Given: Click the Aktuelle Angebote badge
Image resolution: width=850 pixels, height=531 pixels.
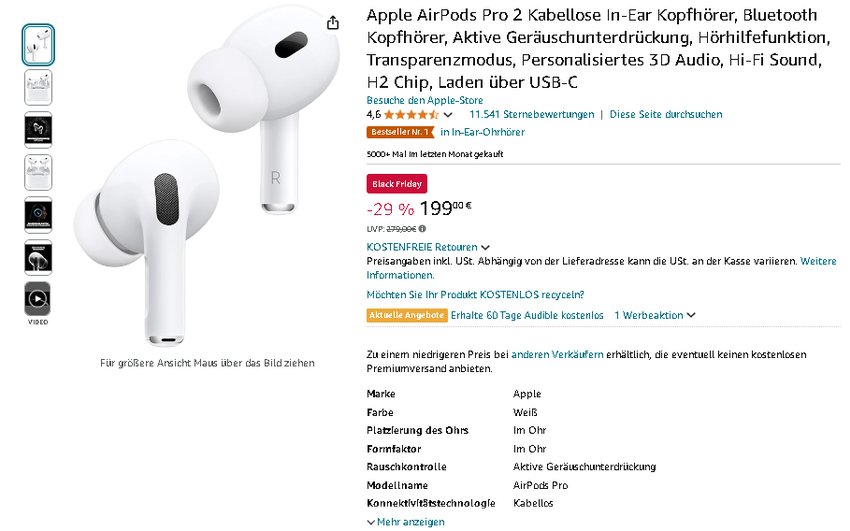Looking at the screenshot, I should 406,315.
